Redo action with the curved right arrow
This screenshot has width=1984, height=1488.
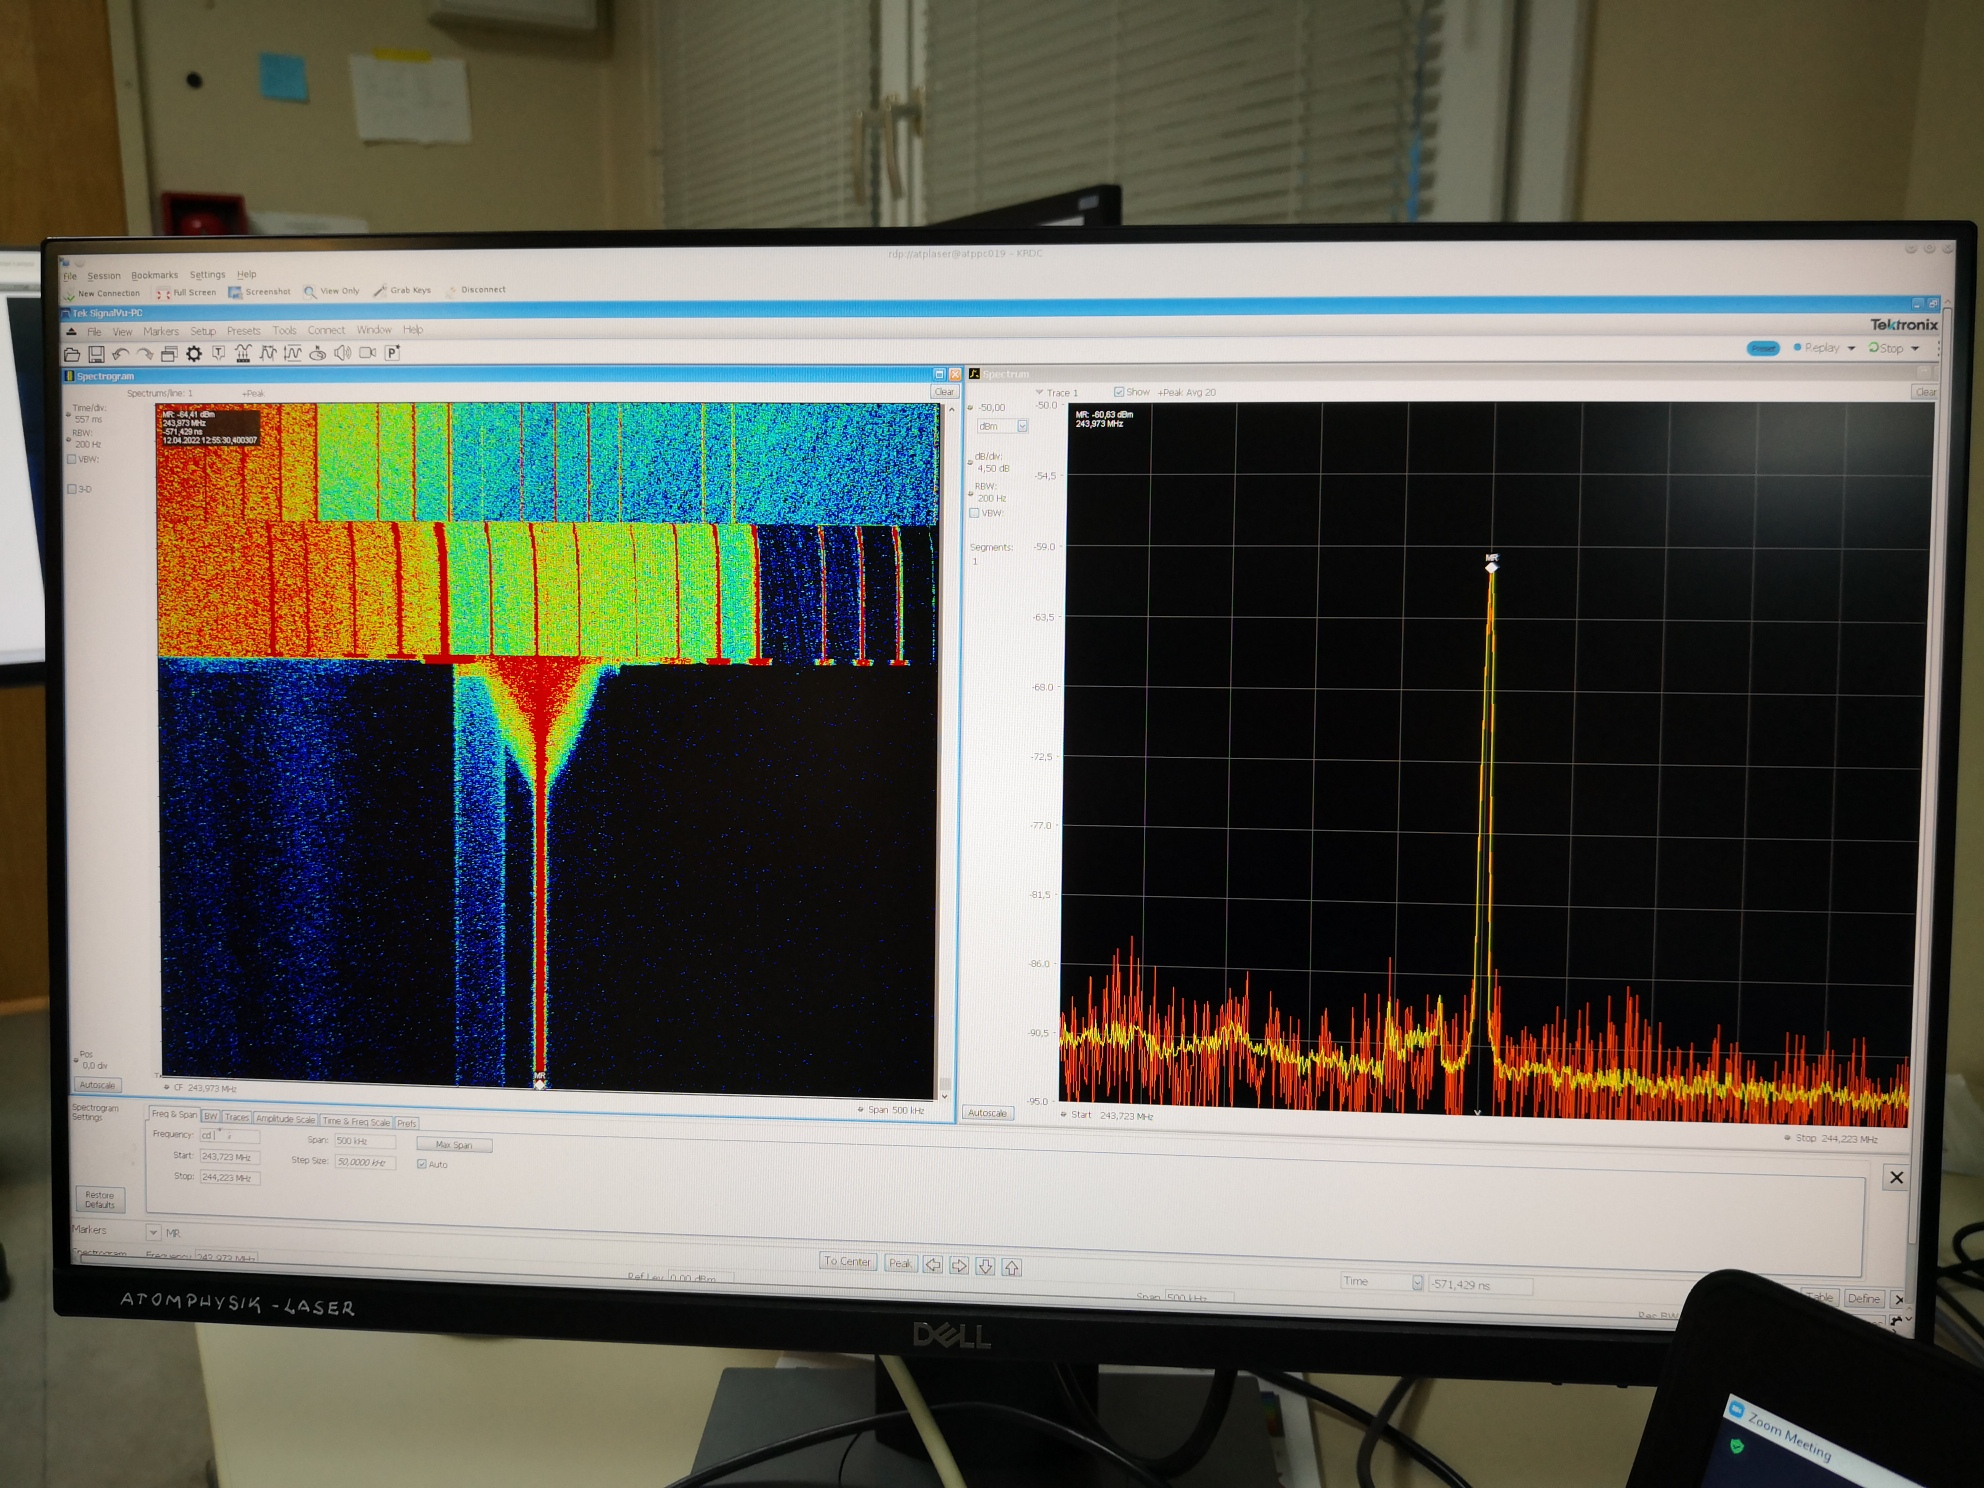145,354
